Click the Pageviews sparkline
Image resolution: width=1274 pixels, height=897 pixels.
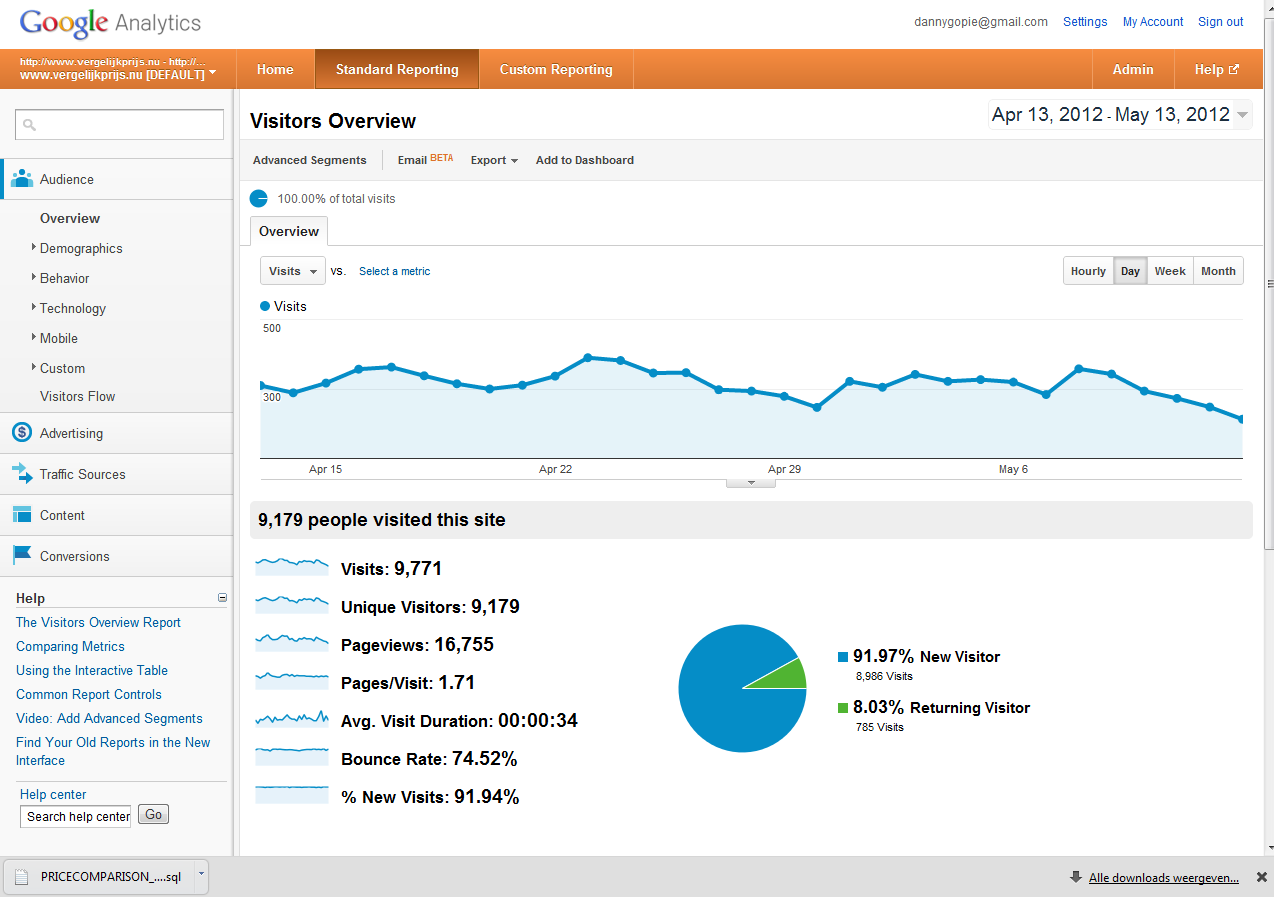(x=292, y=643)
